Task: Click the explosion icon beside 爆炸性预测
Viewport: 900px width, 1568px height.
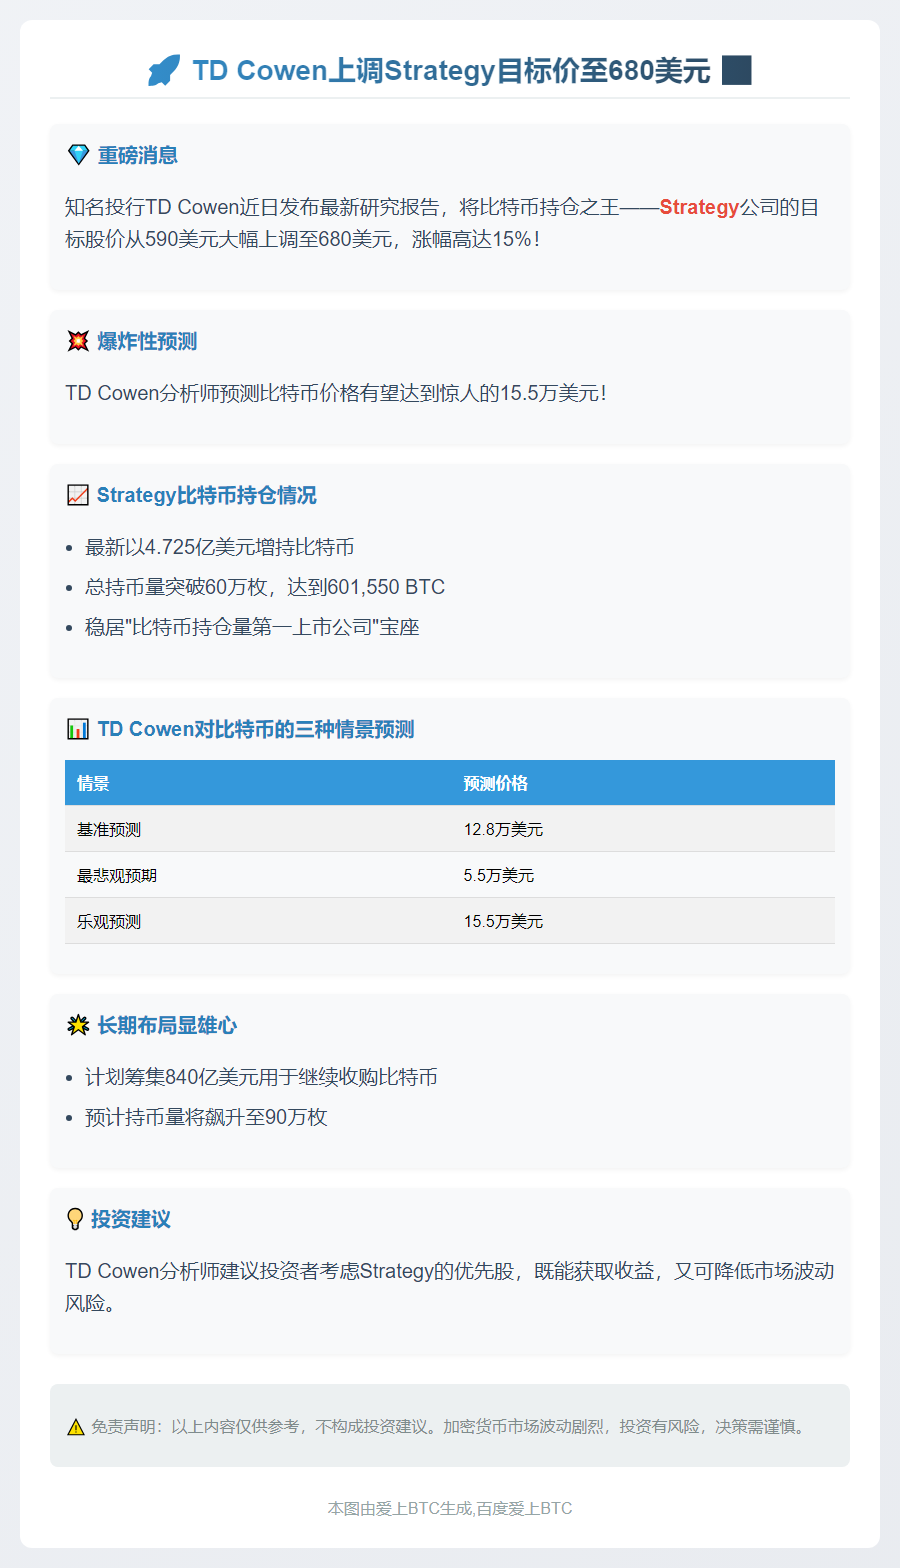Action: tap(78, 341)
